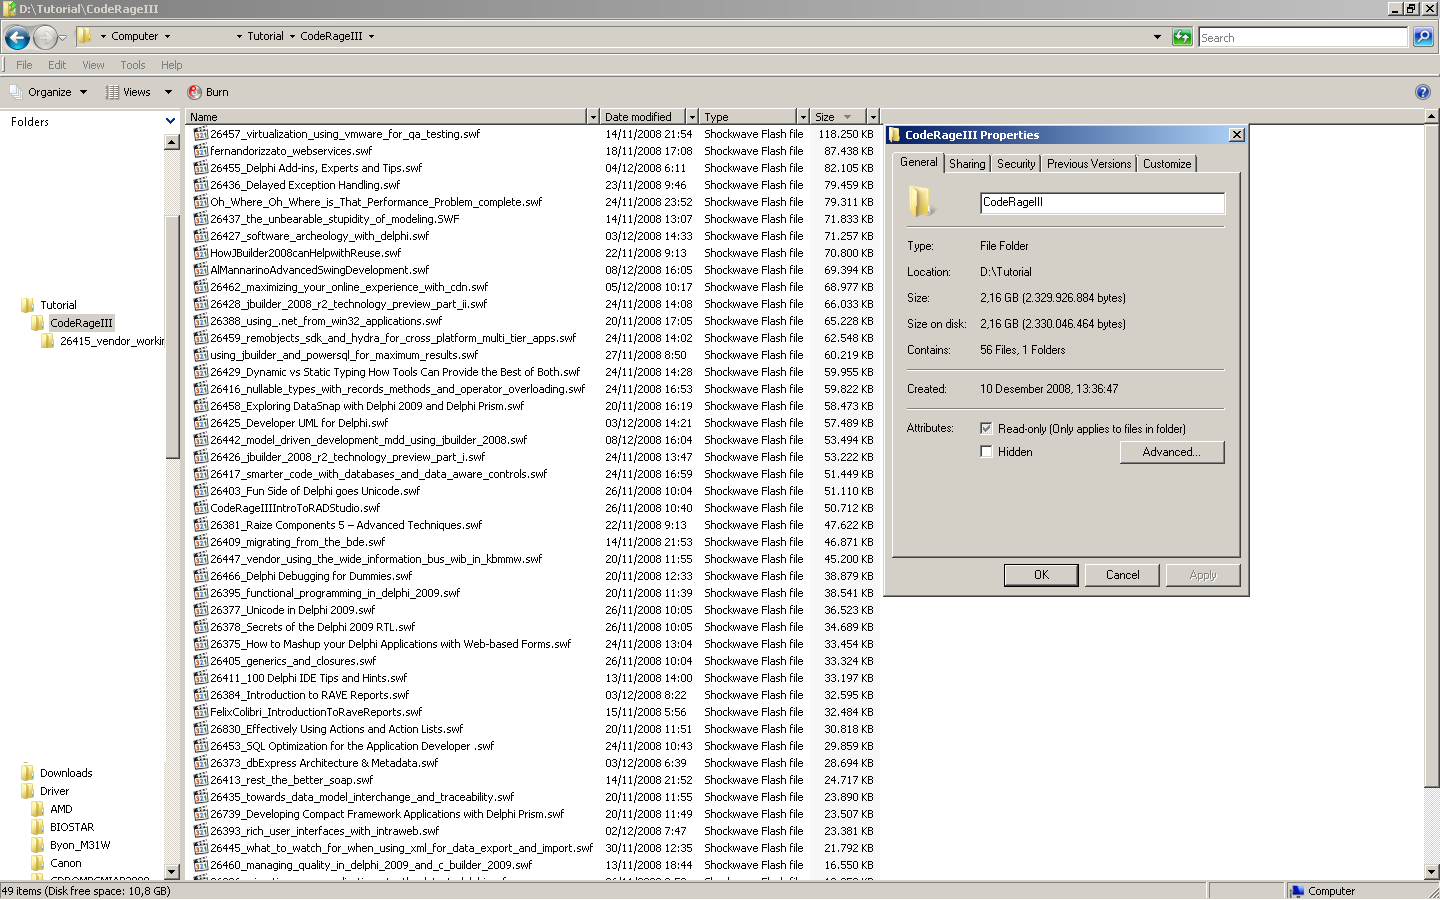Open the Edit menu

click(57, 65)
